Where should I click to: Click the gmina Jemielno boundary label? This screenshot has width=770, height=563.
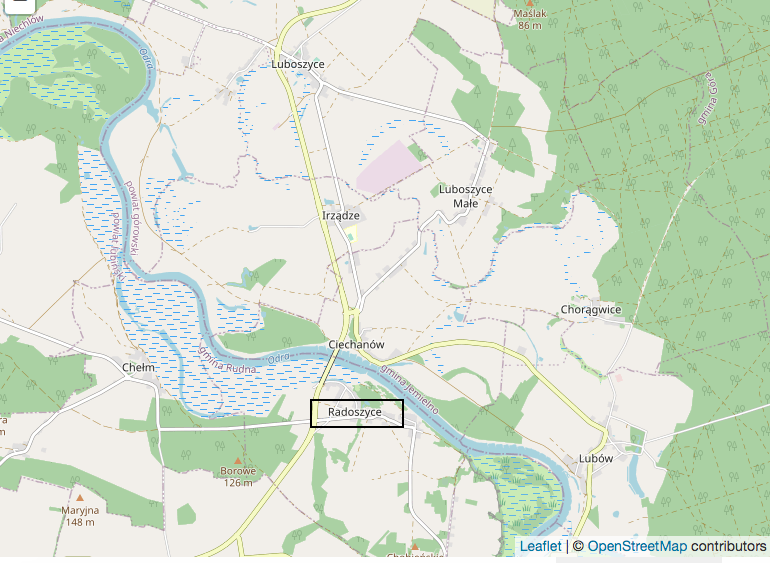(x=410, y=389)
